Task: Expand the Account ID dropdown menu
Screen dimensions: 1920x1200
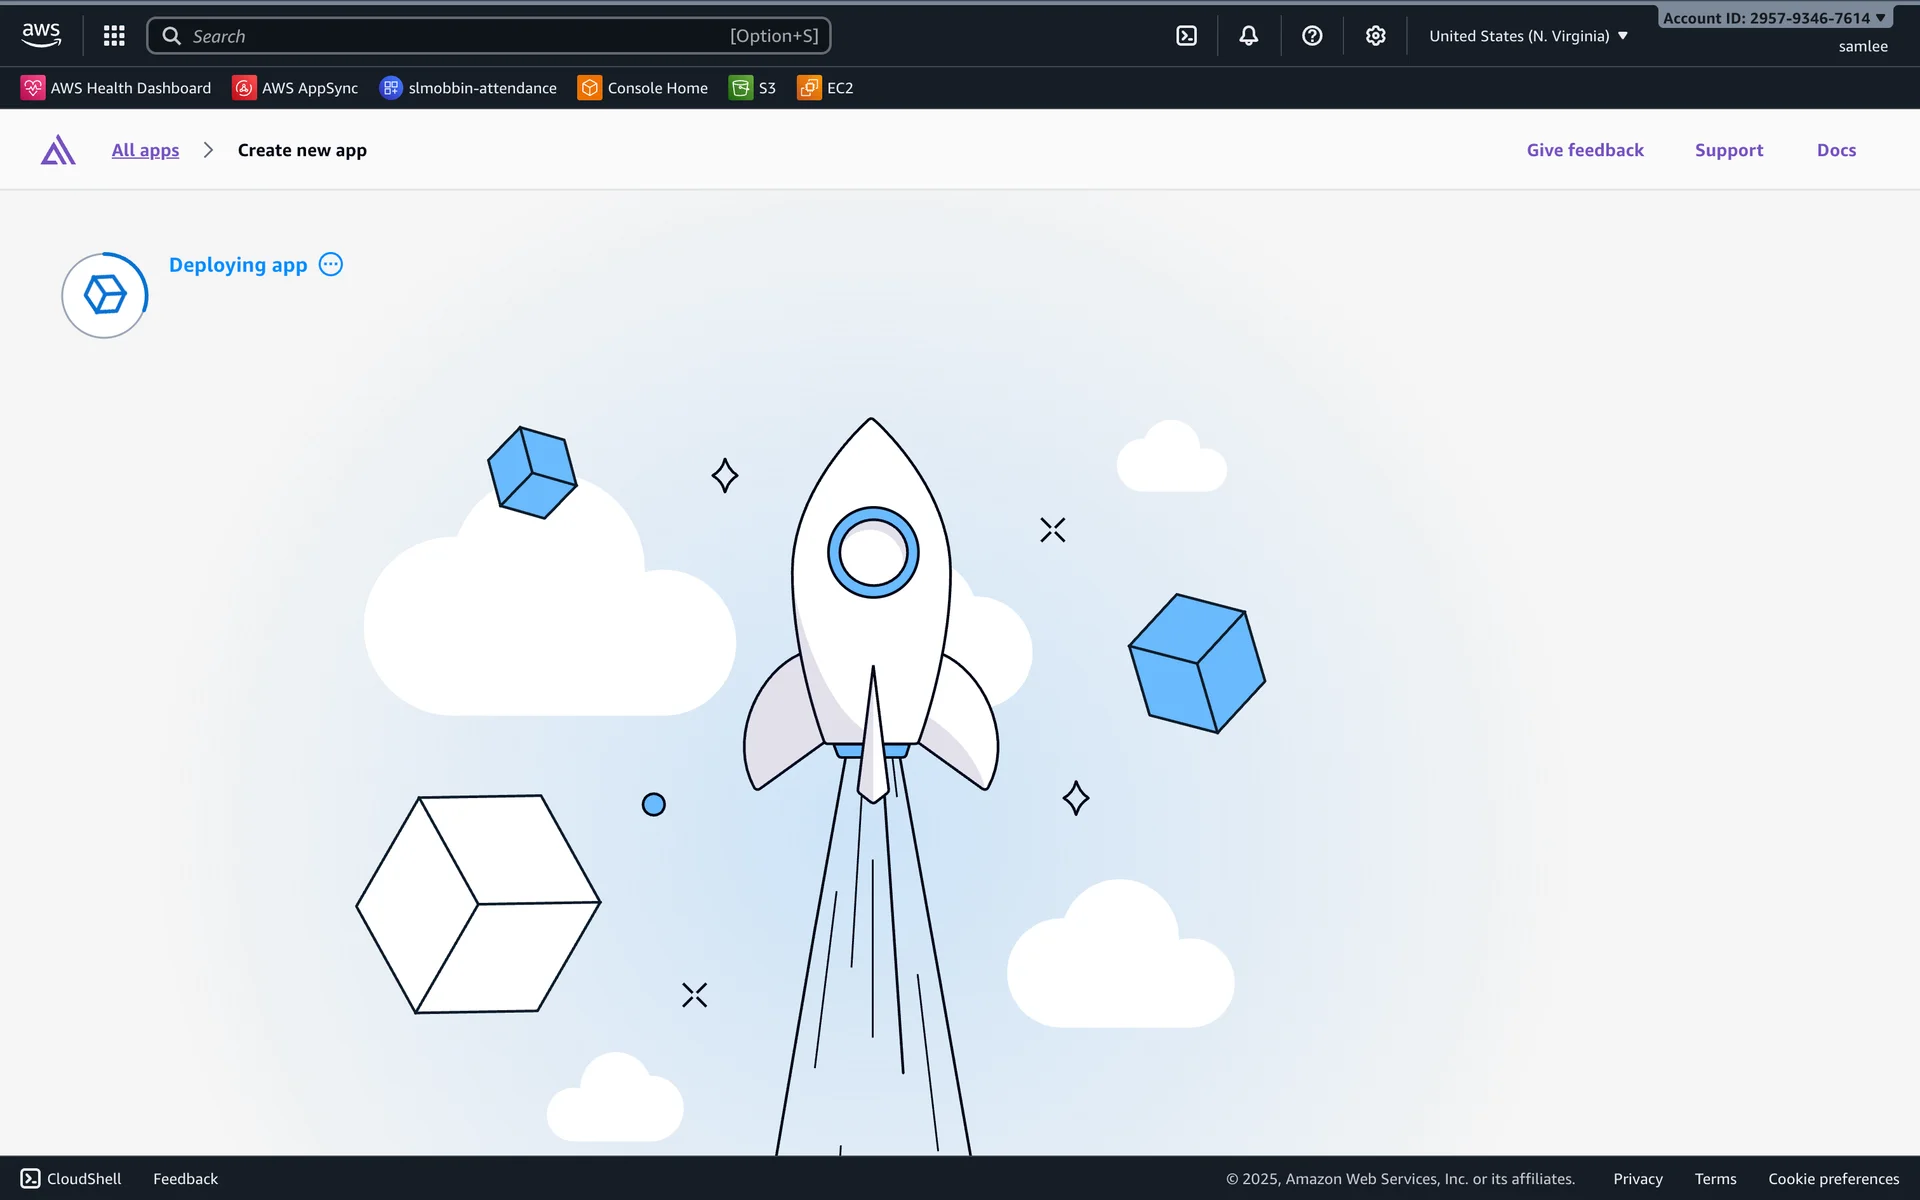Action: click(x=1774, y=18)
